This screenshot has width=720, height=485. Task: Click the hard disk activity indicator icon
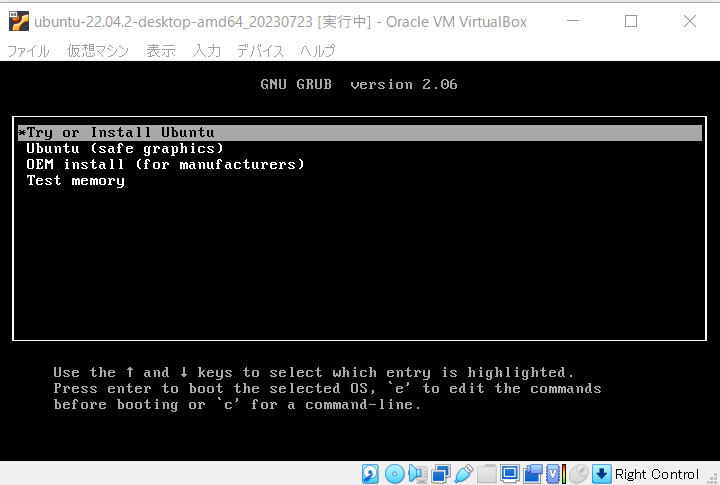[371, 474]
